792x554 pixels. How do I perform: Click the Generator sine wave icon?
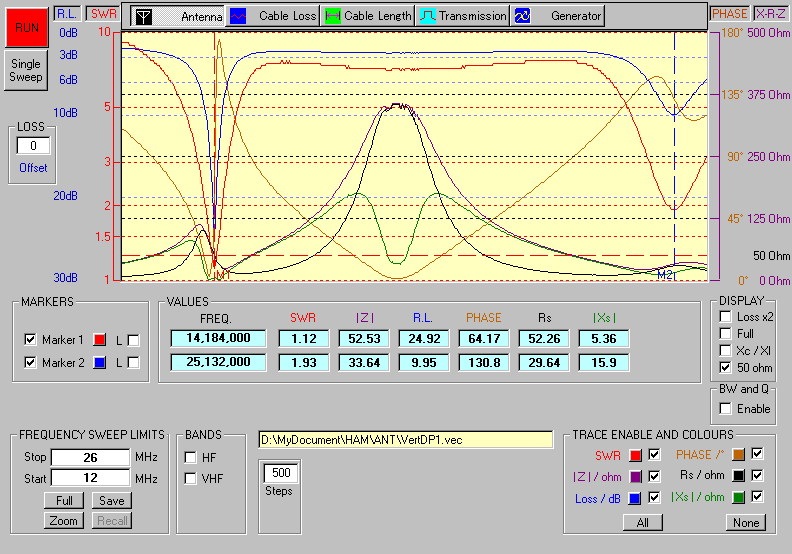pyautogui.click(x=522, y=16)
